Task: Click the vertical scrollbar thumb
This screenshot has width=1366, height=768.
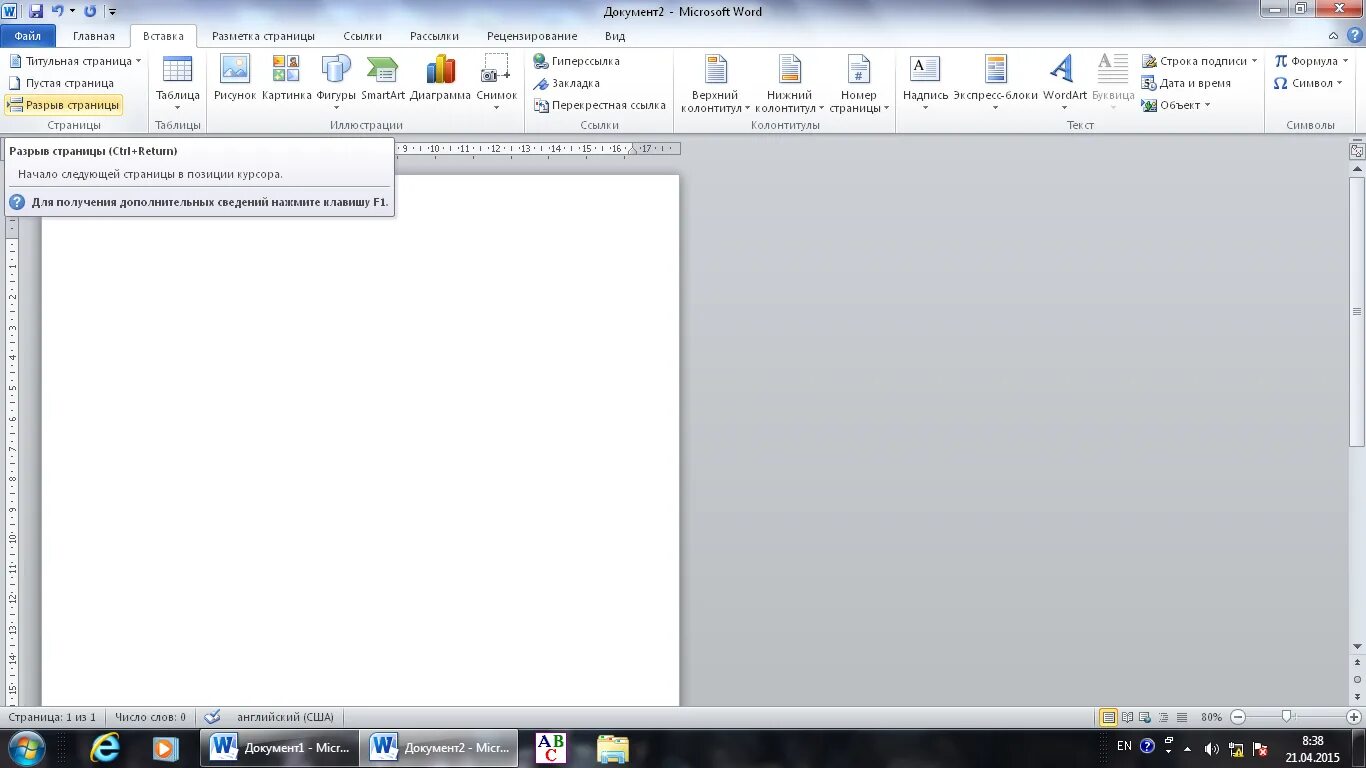Action: point(1357,312)
